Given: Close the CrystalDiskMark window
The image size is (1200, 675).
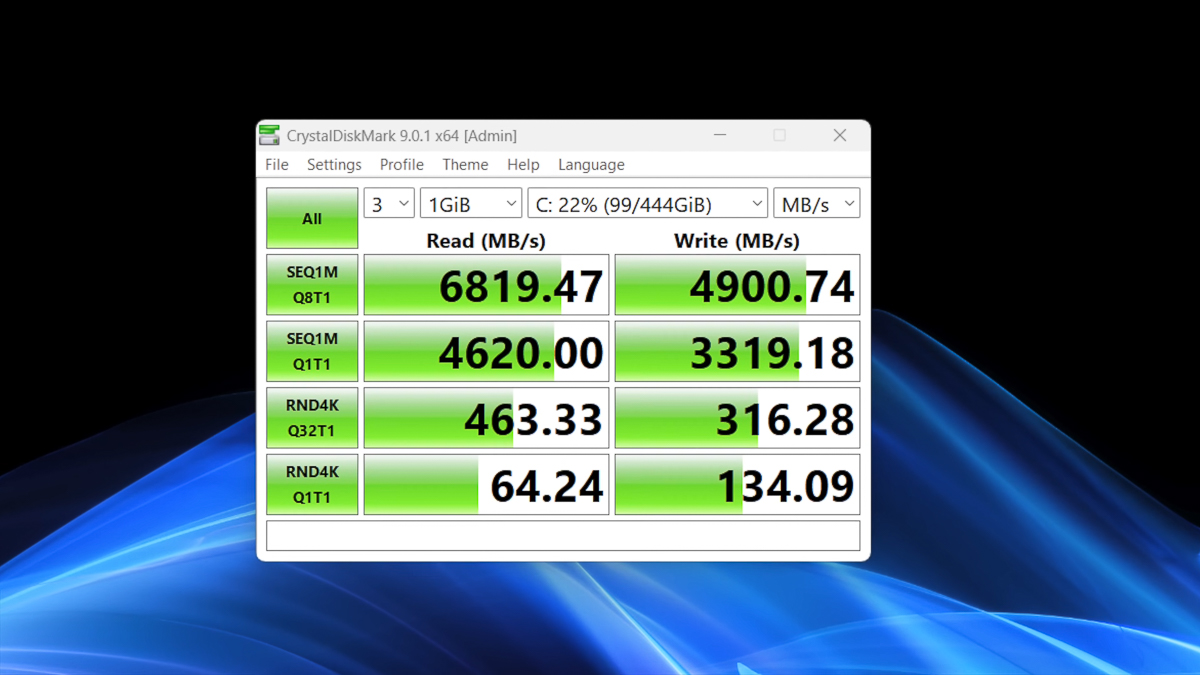Looking at the screenshot, I should pyautogui.click(x=840, y=135).
